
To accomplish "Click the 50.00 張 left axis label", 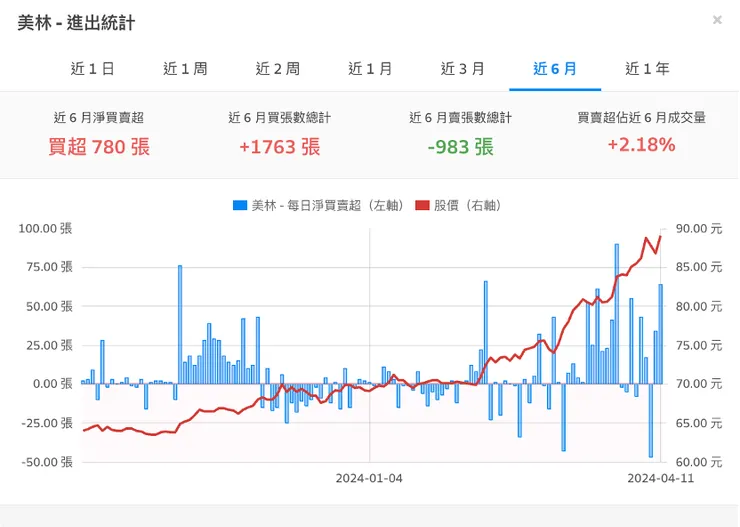I will pyautogui.click(x=50, y=306).
